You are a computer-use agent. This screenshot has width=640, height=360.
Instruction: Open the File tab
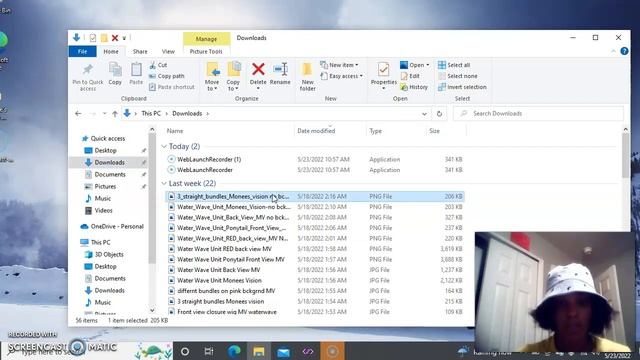pos(82,51)
